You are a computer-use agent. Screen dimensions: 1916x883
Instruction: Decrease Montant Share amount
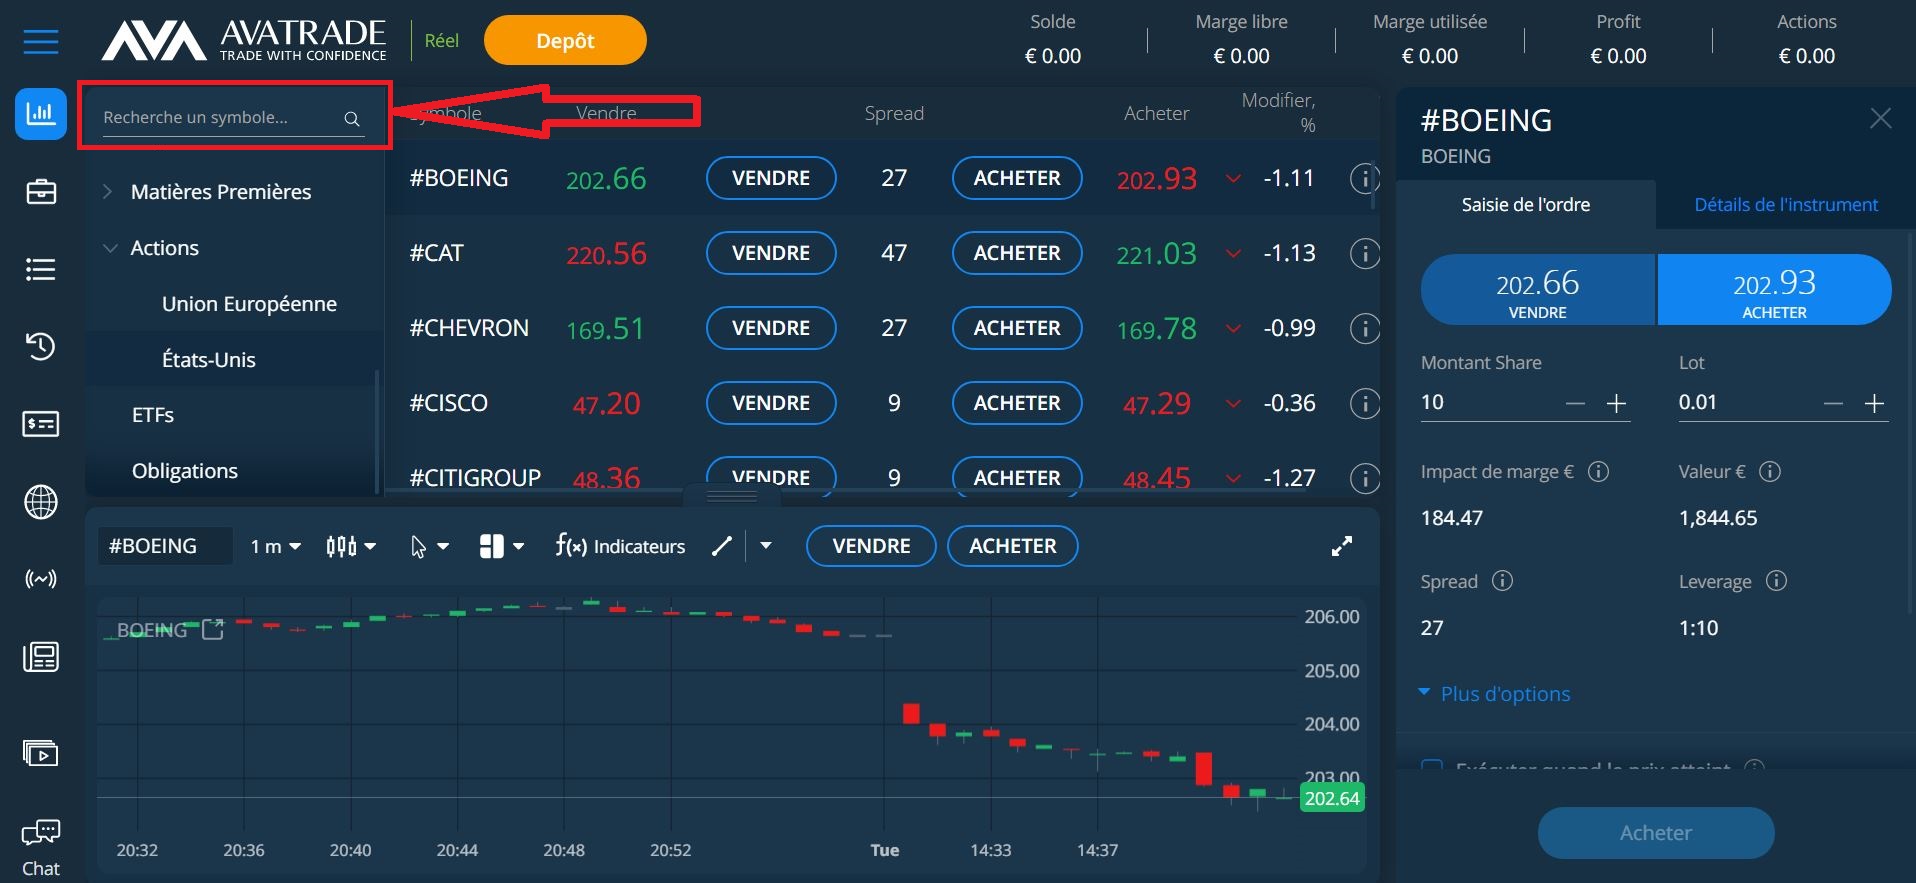tap(1575, 403)
